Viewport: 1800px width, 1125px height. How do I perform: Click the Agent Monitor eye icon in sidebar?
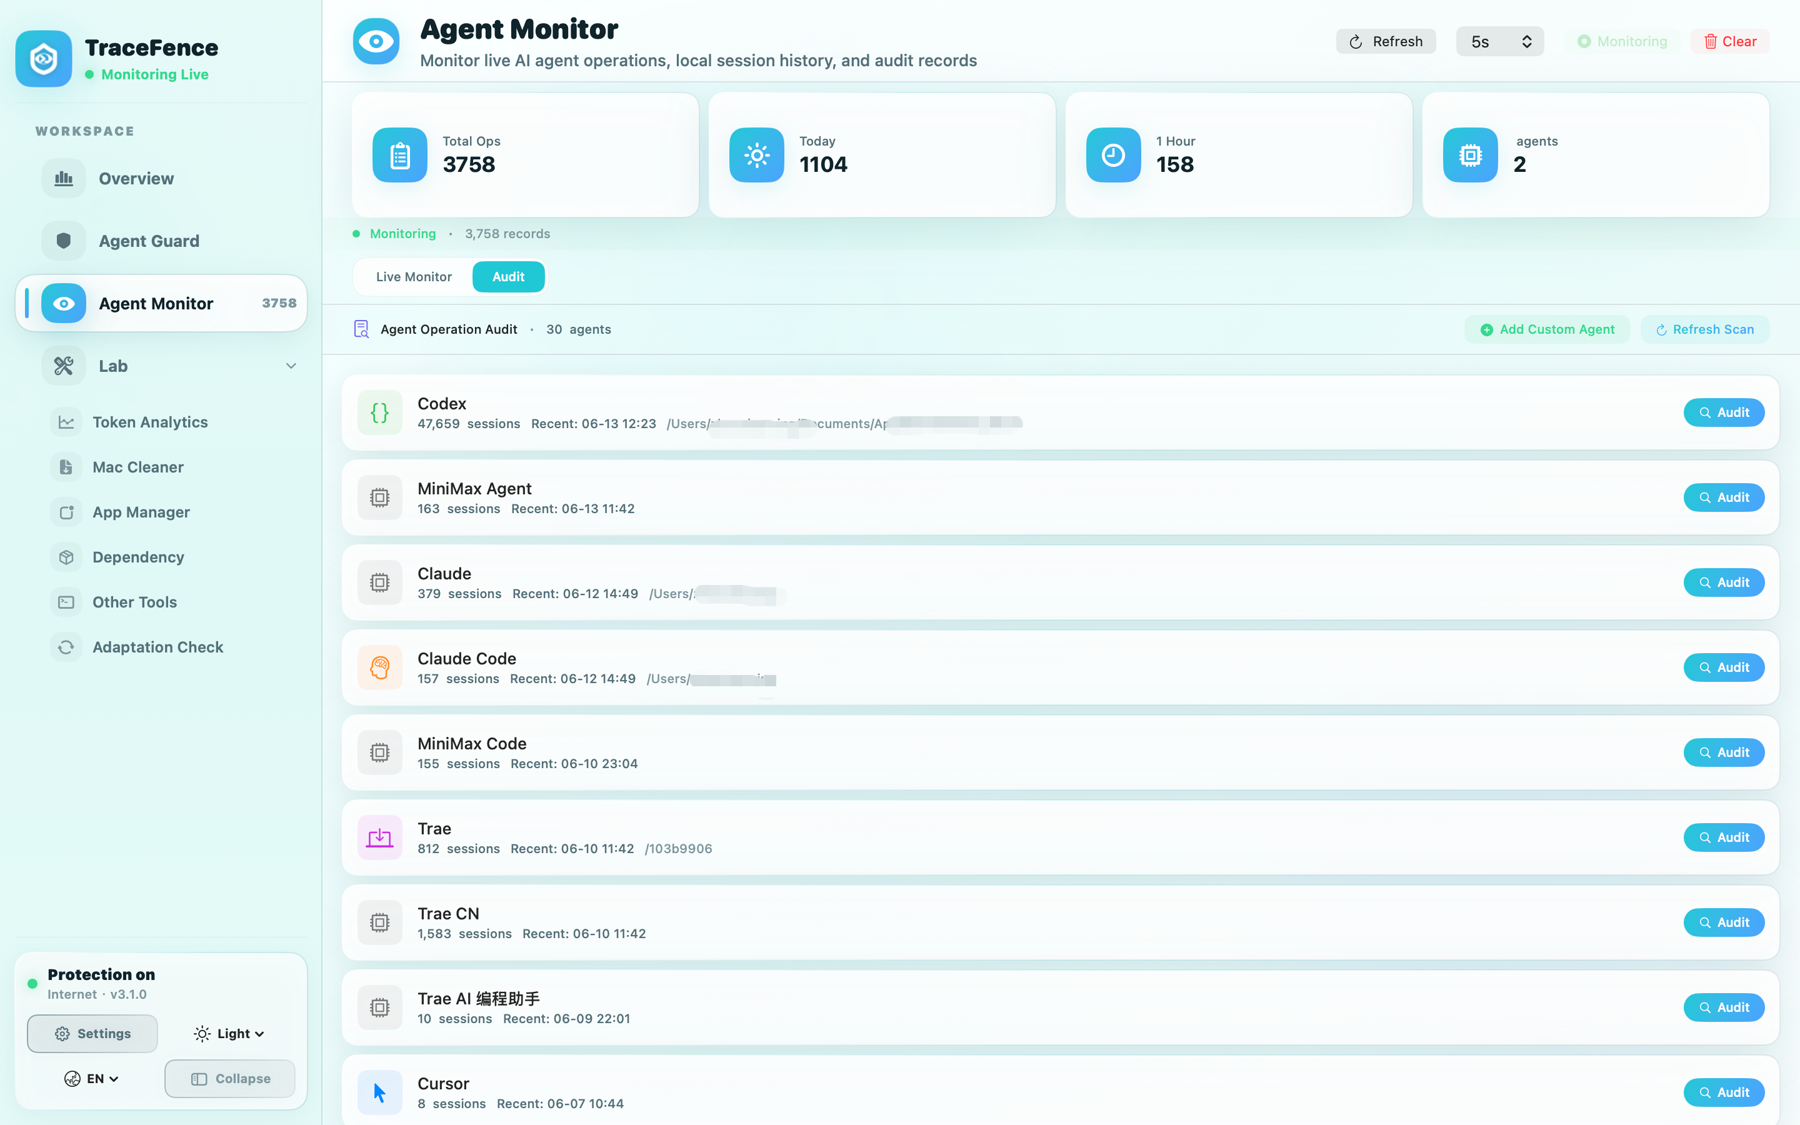[64, 304]
